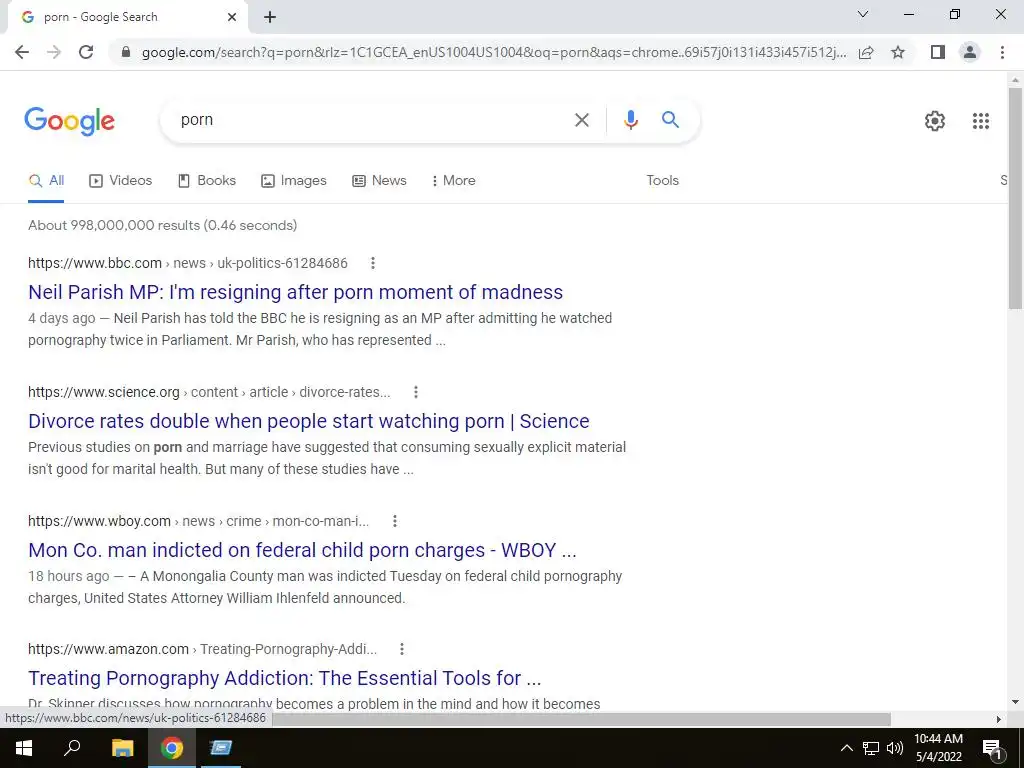Screen dimensions: 1024x768
Task: Expand the More search filters menu
Action: (x=453, y=180)
